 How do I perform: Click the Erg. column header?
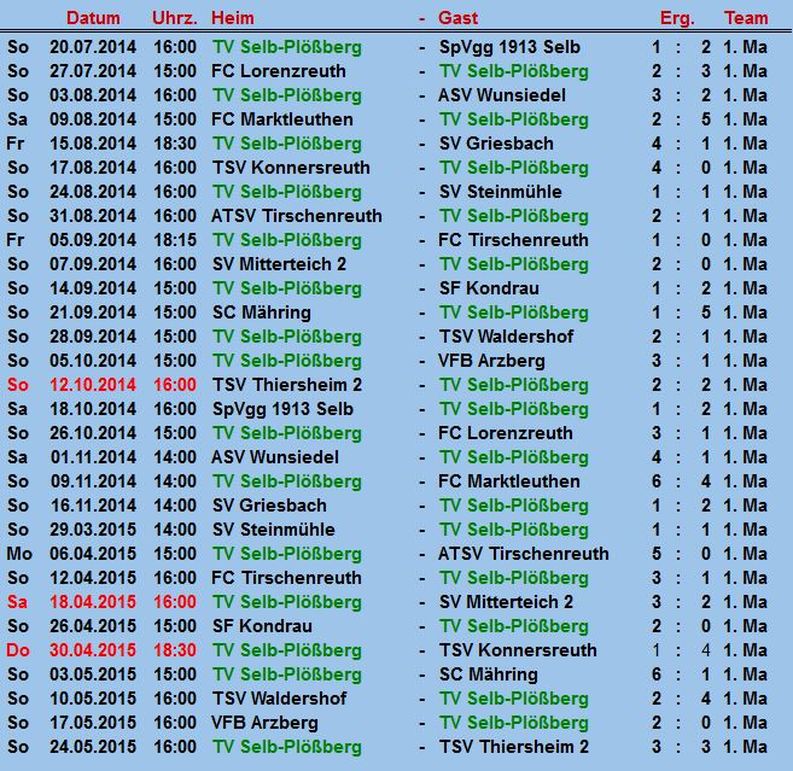677,18
